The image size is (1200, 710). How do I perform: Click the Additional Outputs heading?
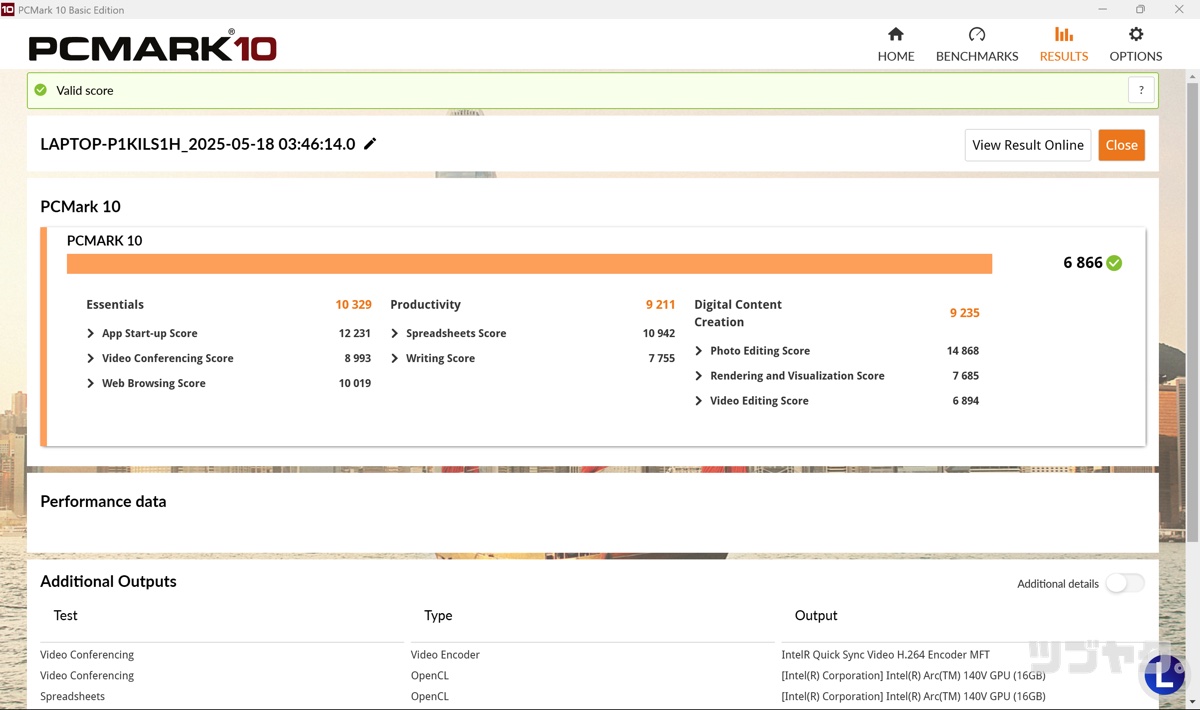coord(108,582)
